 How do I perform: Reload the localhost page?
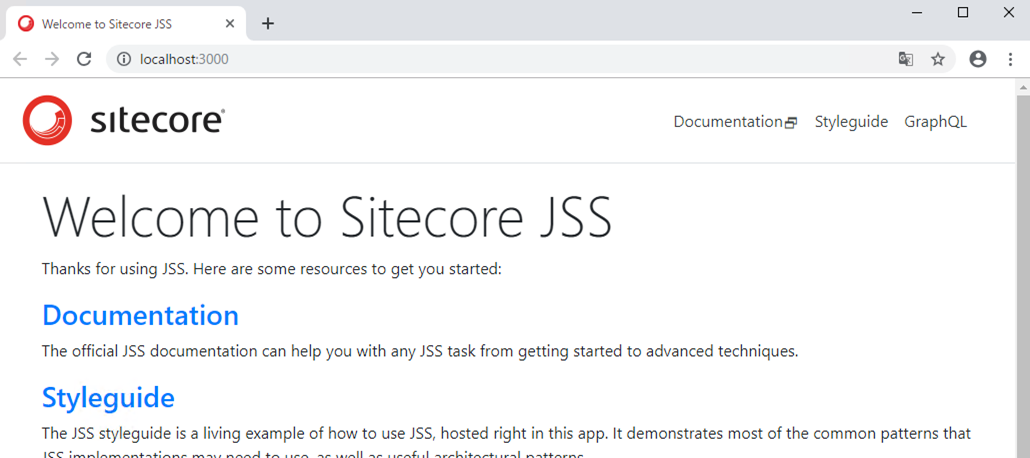tap(83, 59)
